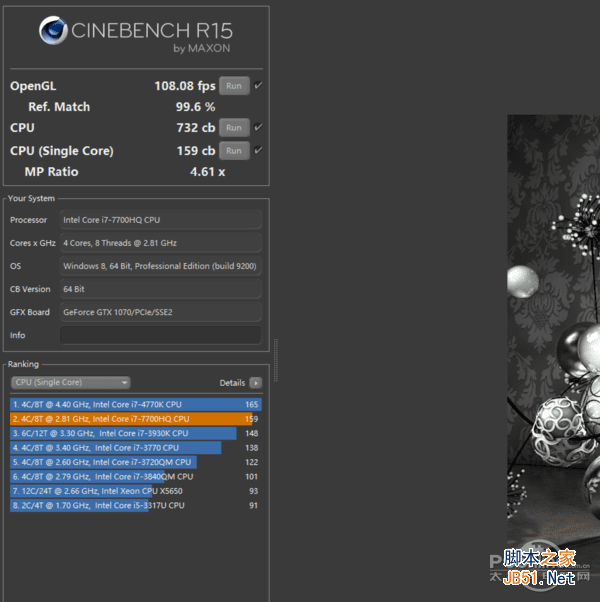Select ranking row Intel Core i7-3770 CPU

(x=136, y=448)
